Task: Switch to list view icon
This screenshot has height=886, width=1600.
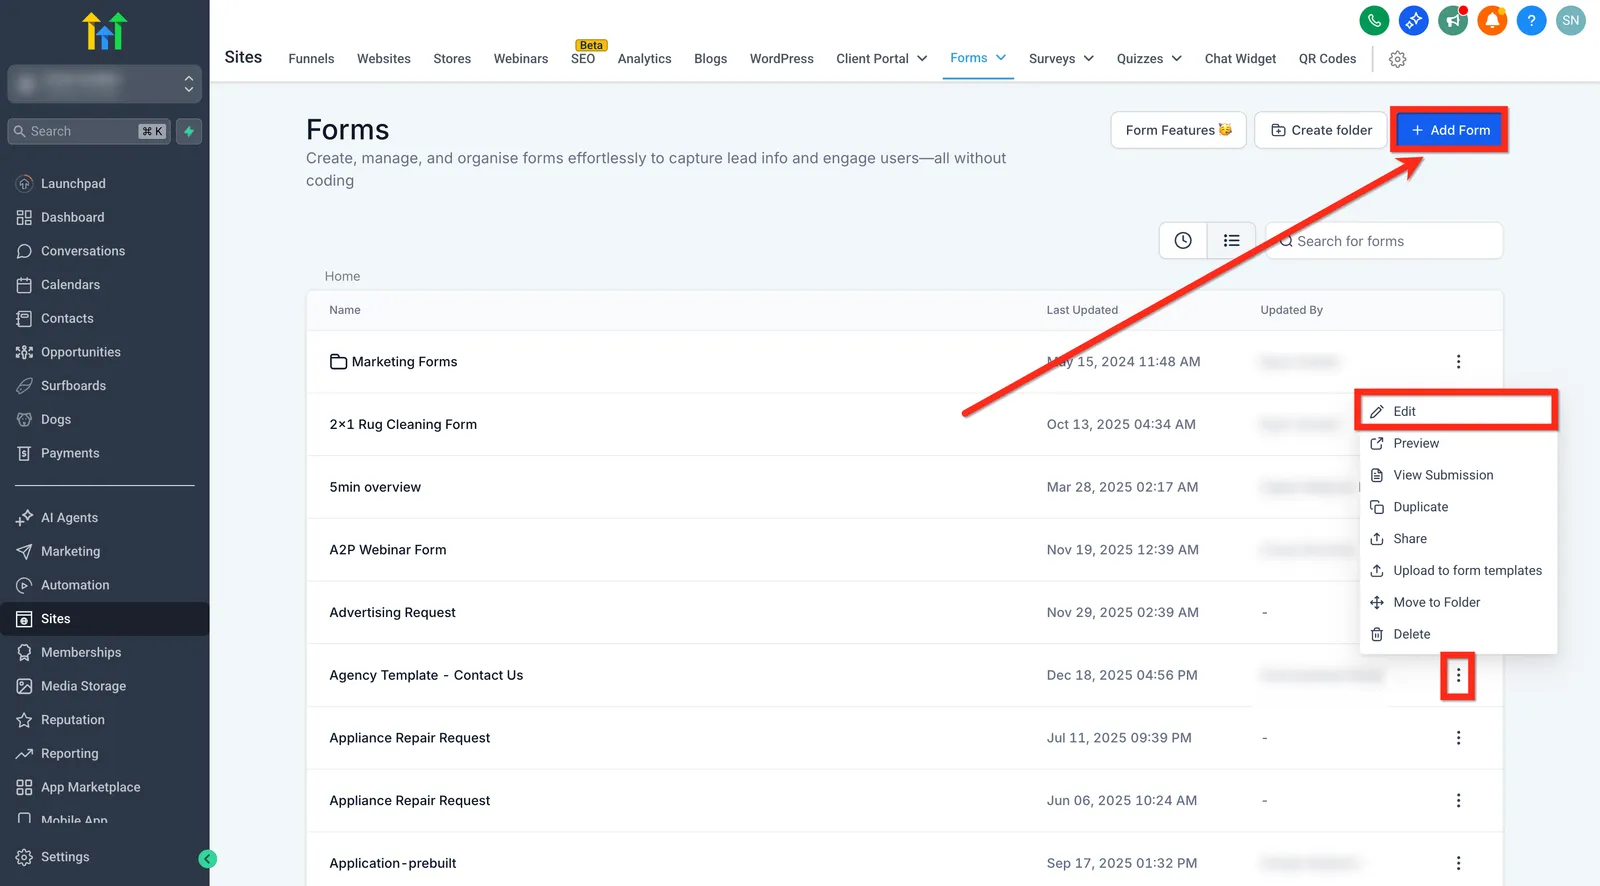Action: pos(1231,241)
